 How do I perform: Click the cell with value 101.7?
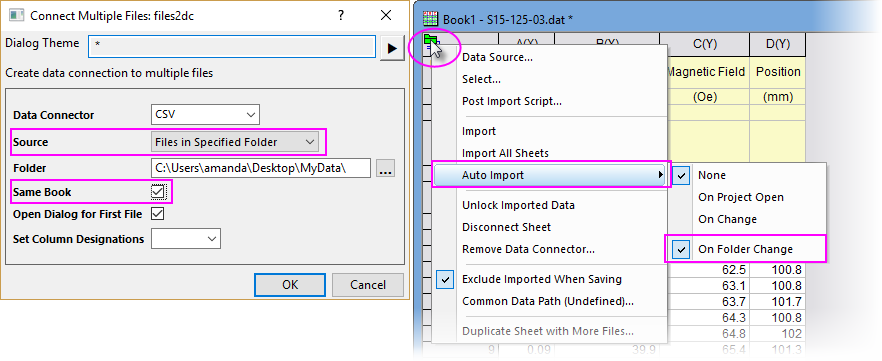pos(778,301)
